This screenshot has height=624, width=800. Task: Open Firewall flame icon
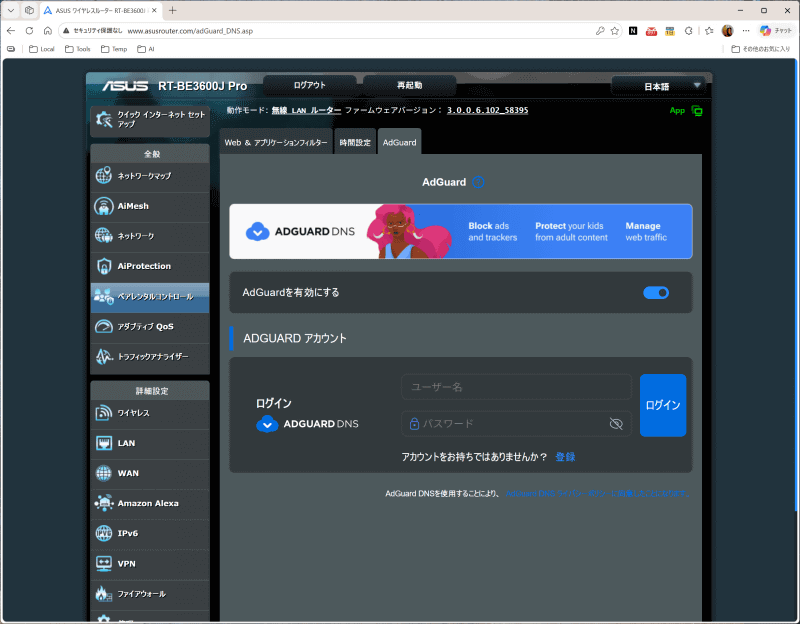[104, 593]
